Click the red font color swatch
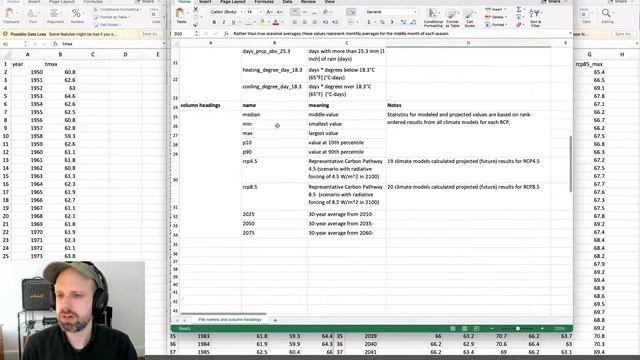Screen dimensions: 640x360 276,22
